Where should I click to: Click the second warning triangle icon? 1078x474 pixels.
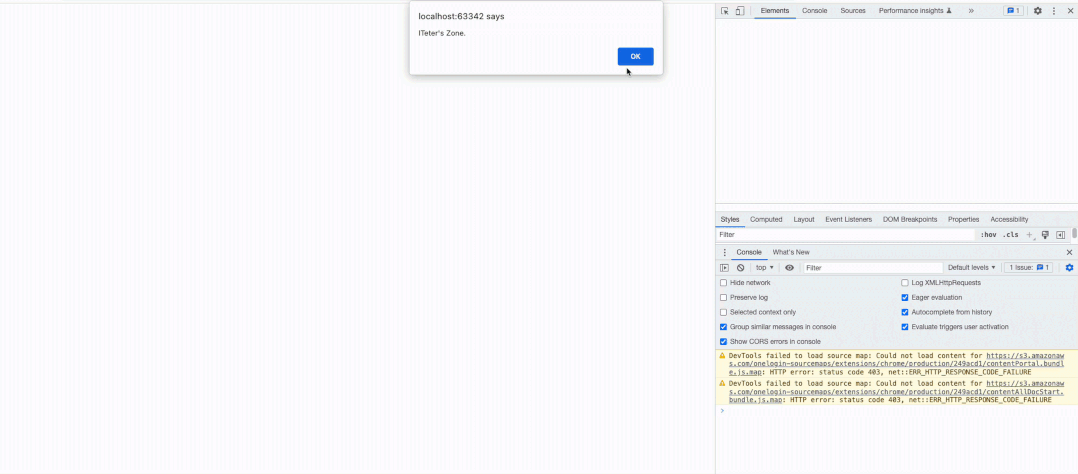click(x=722, y=383)
